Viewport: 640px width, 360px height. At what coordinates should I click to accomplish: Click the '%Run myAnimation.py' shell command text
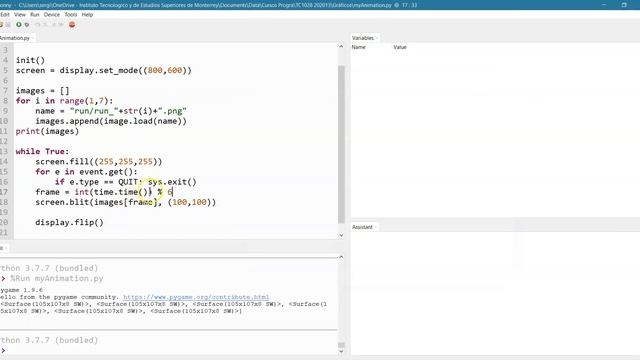[x=57, y=278]
